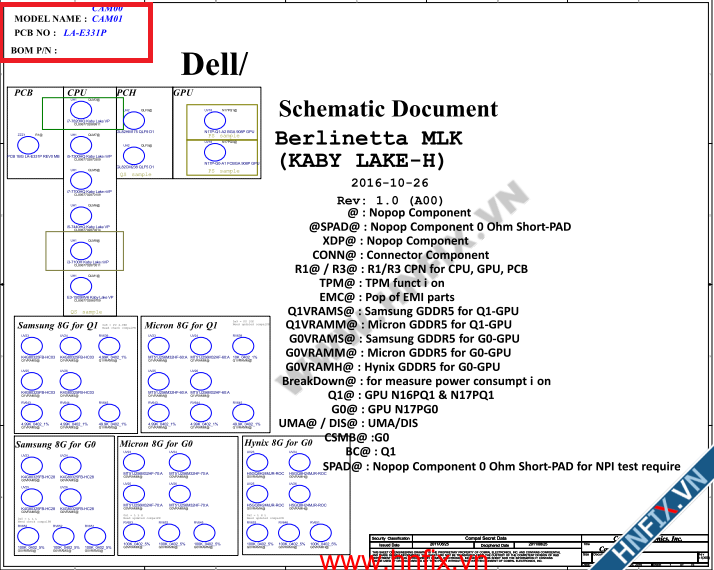Select 'UMA@ / DIS@ : UMA/DIS' line

348,423
